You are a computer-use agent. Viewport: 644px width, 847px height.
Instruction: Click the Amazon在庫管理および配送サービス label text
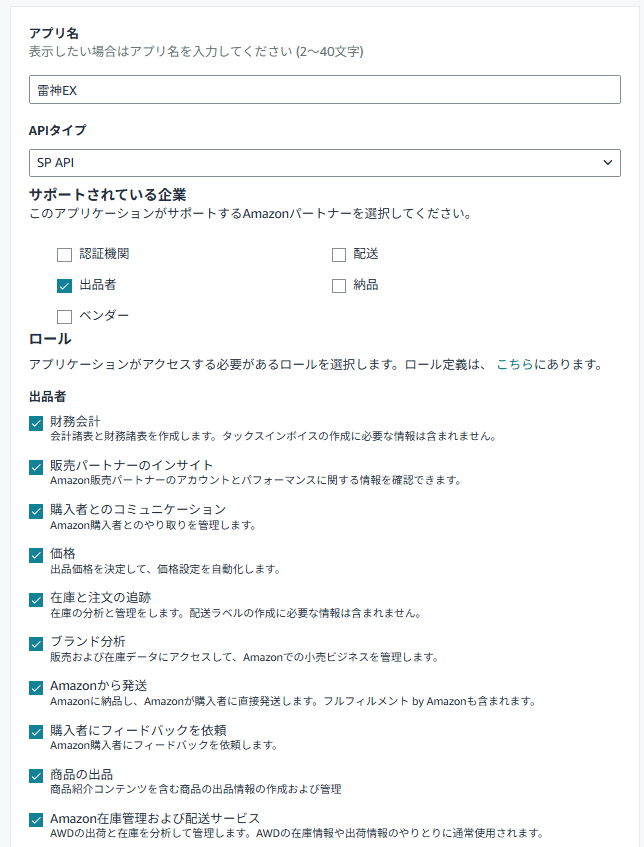click(155, 818)
